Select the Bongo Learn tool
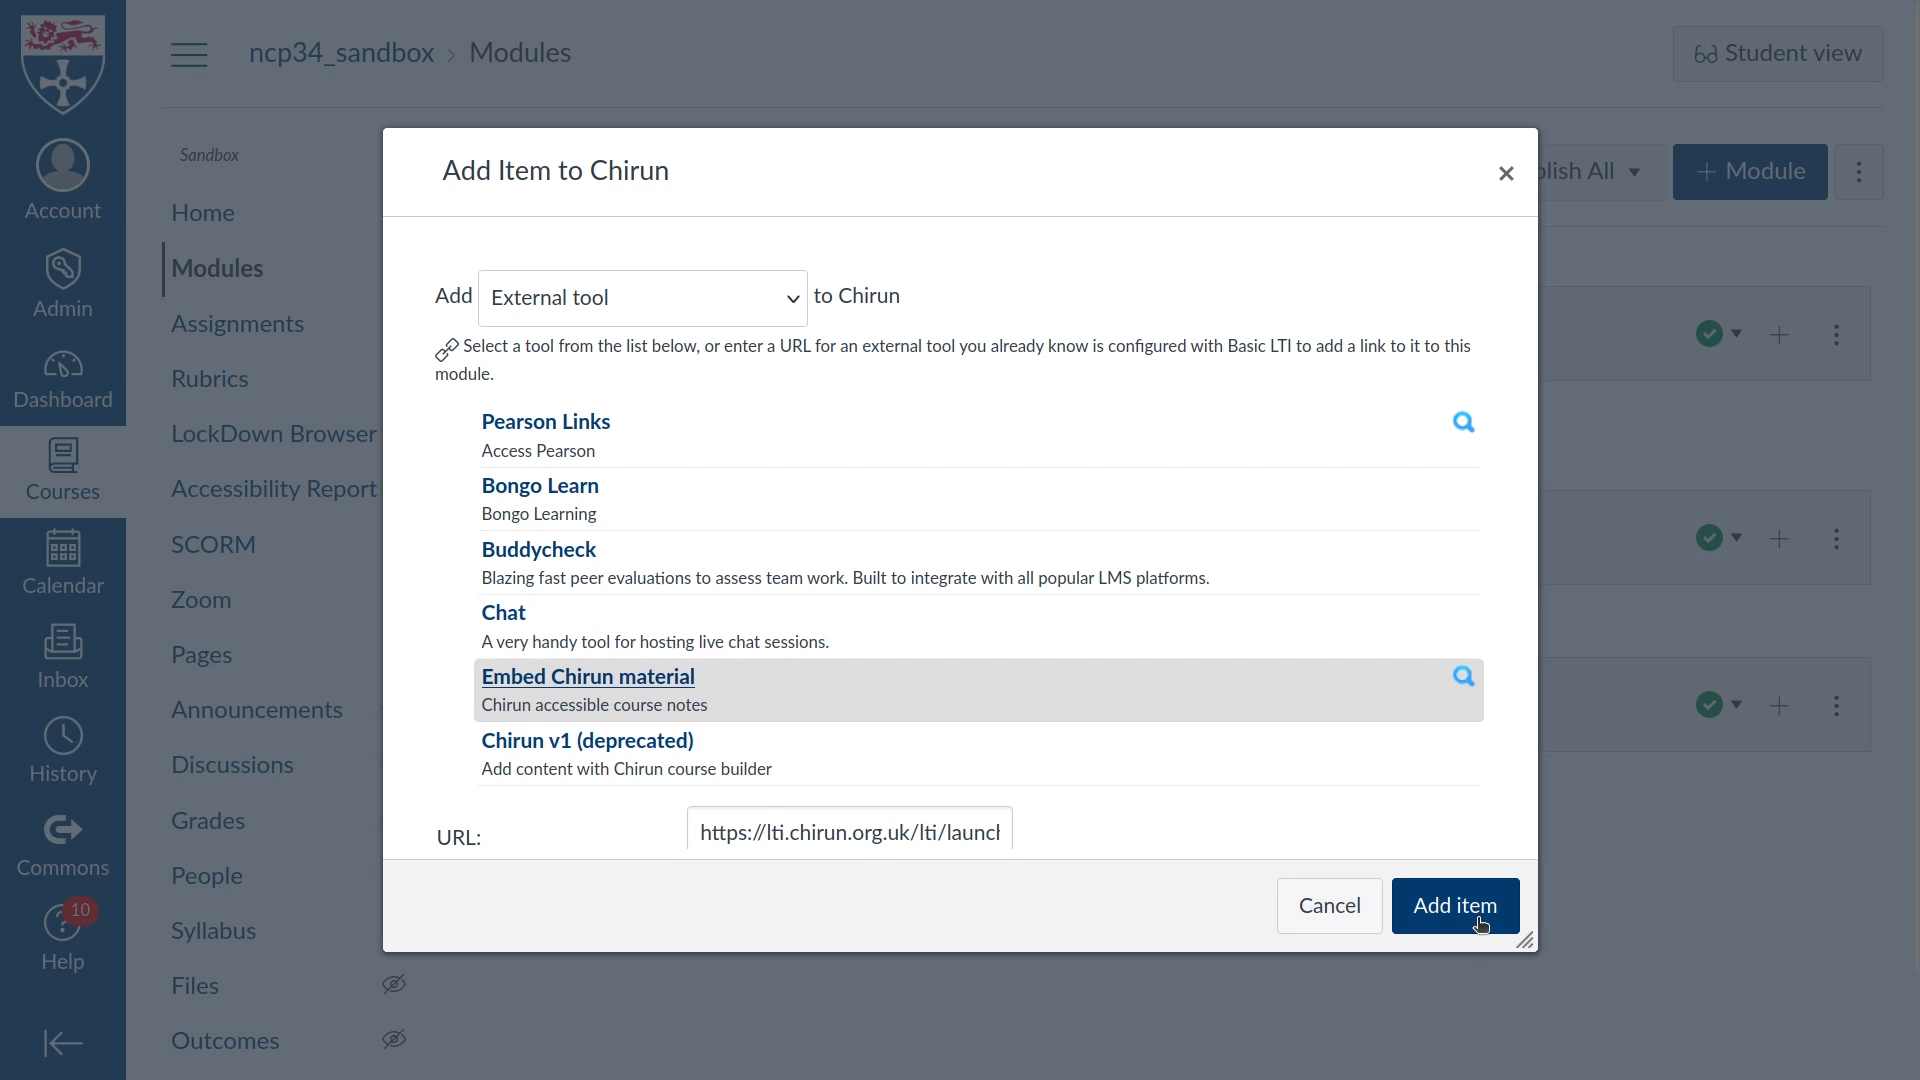 tap(540, 486)
